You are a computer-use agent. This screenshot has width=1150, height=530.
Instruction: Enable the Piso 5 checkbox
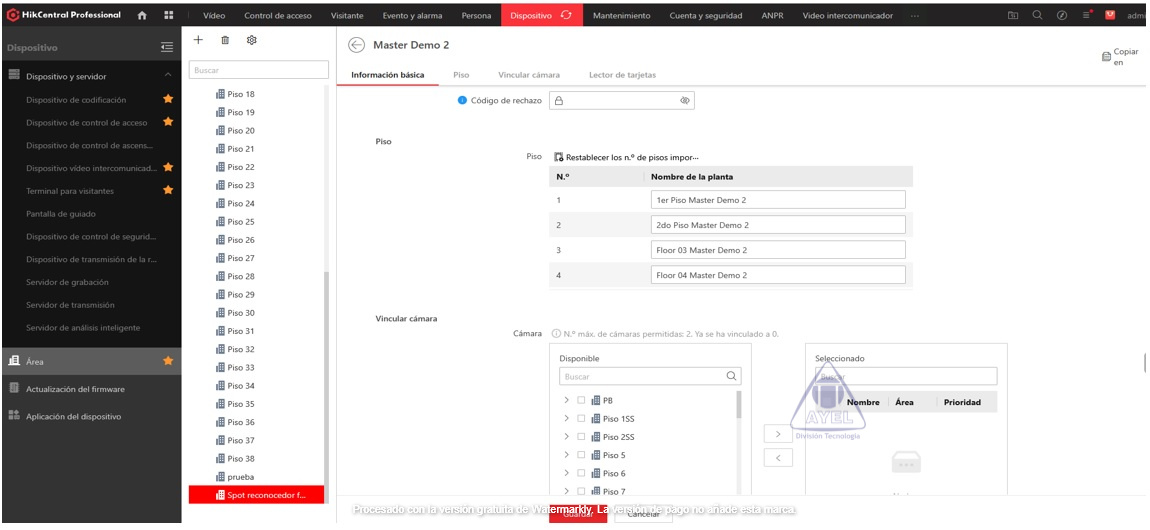pyautogui.click(x=581, y=455)
